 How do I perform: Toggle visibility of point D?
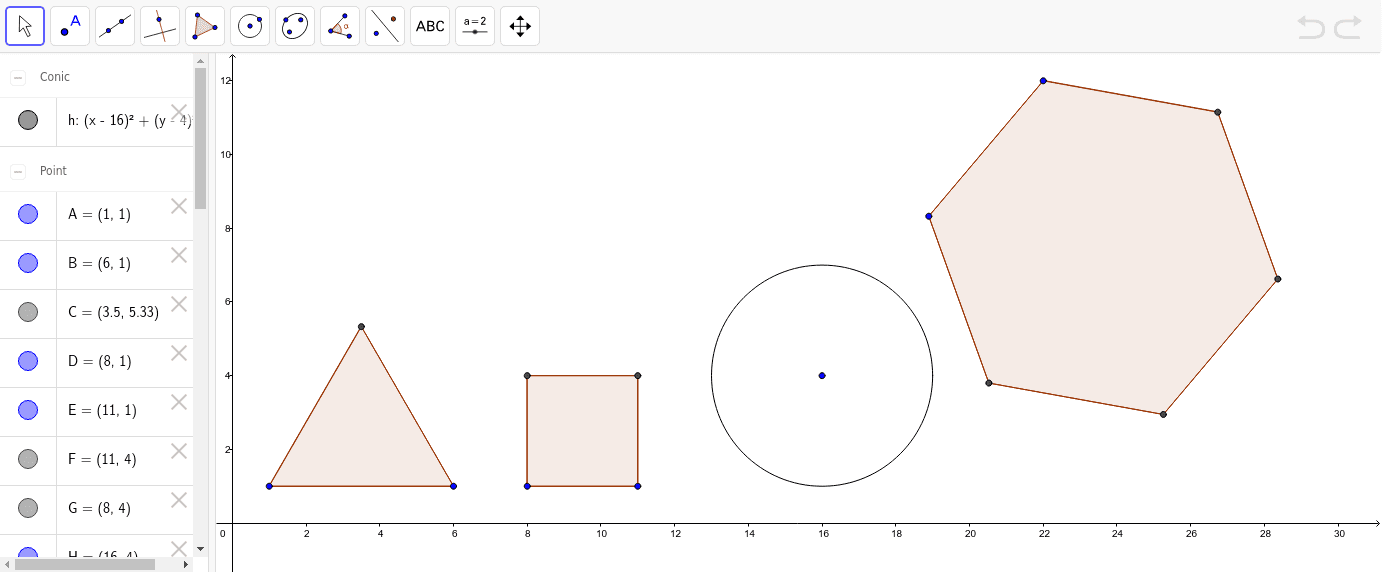(x=28, y=361)
